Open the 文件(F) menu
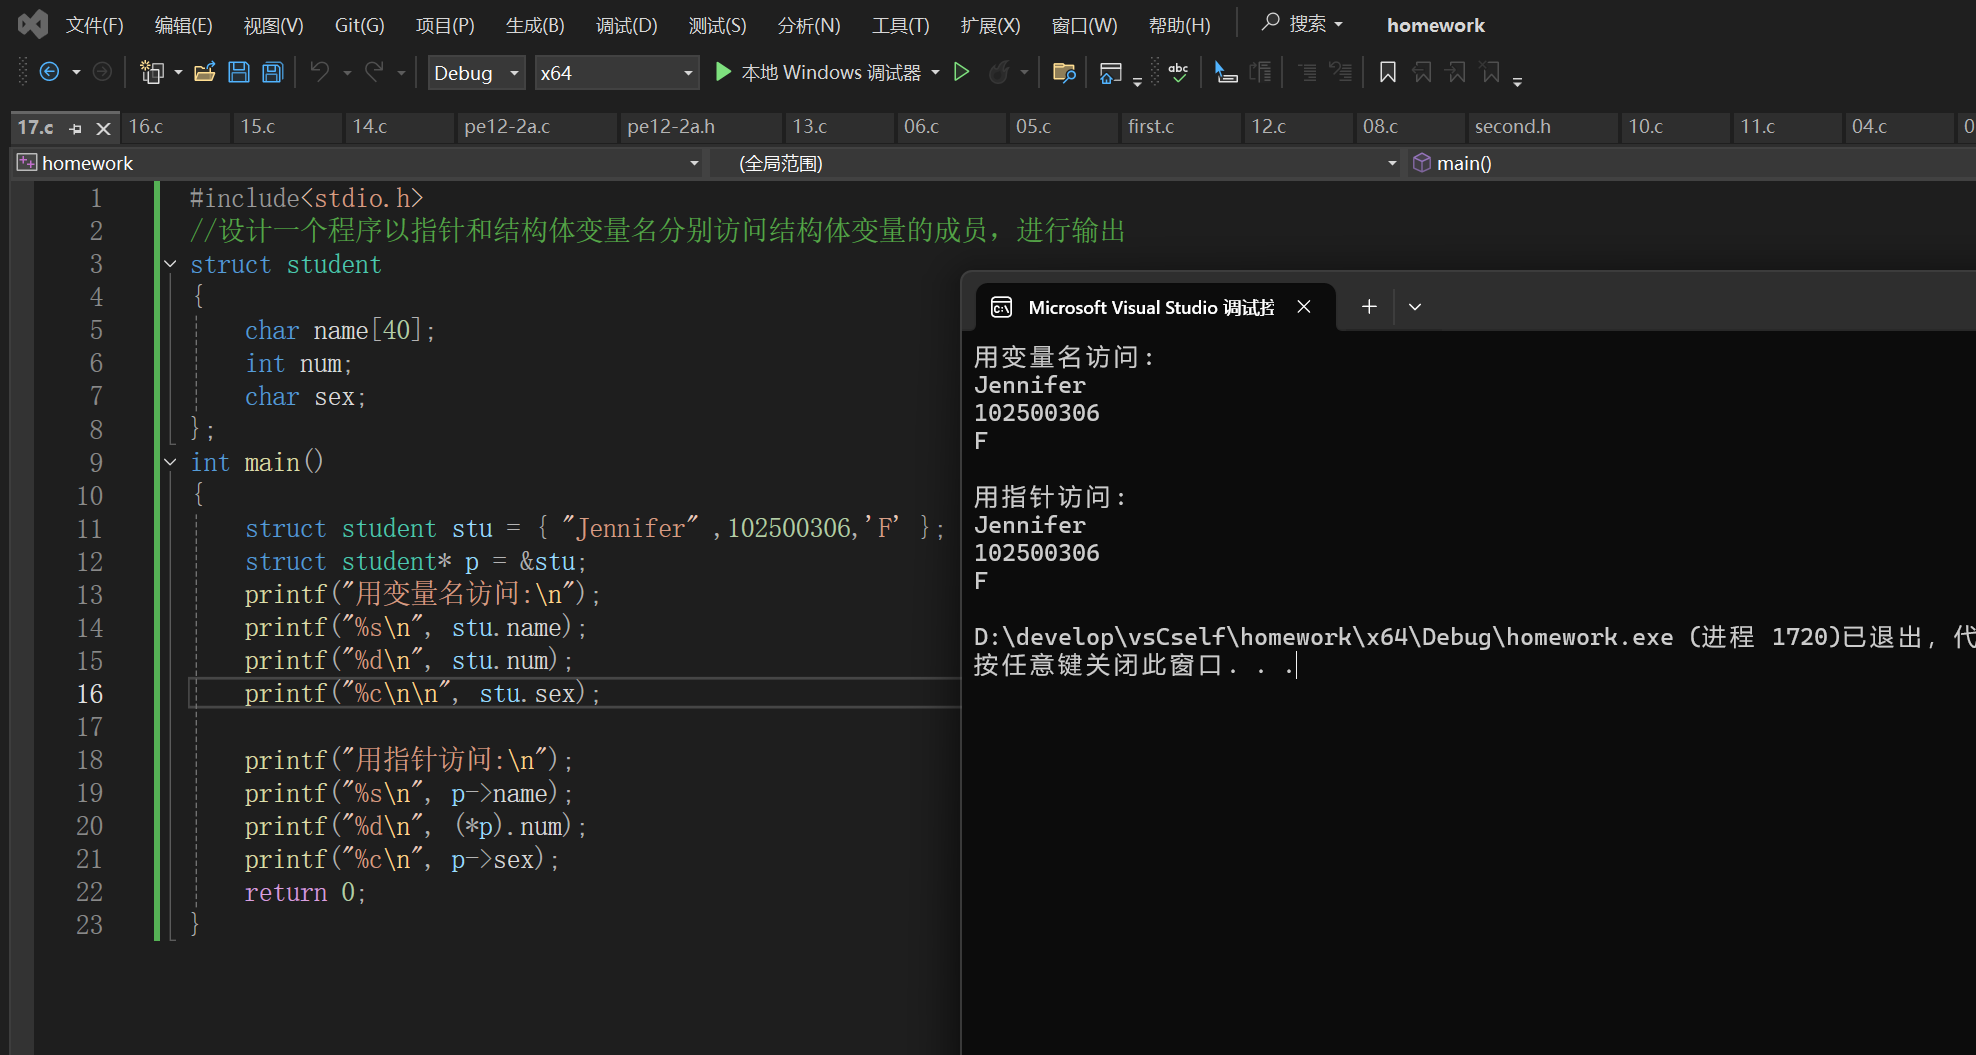The height and width of the screenshot is (1055, 1976). pos(94,25)
